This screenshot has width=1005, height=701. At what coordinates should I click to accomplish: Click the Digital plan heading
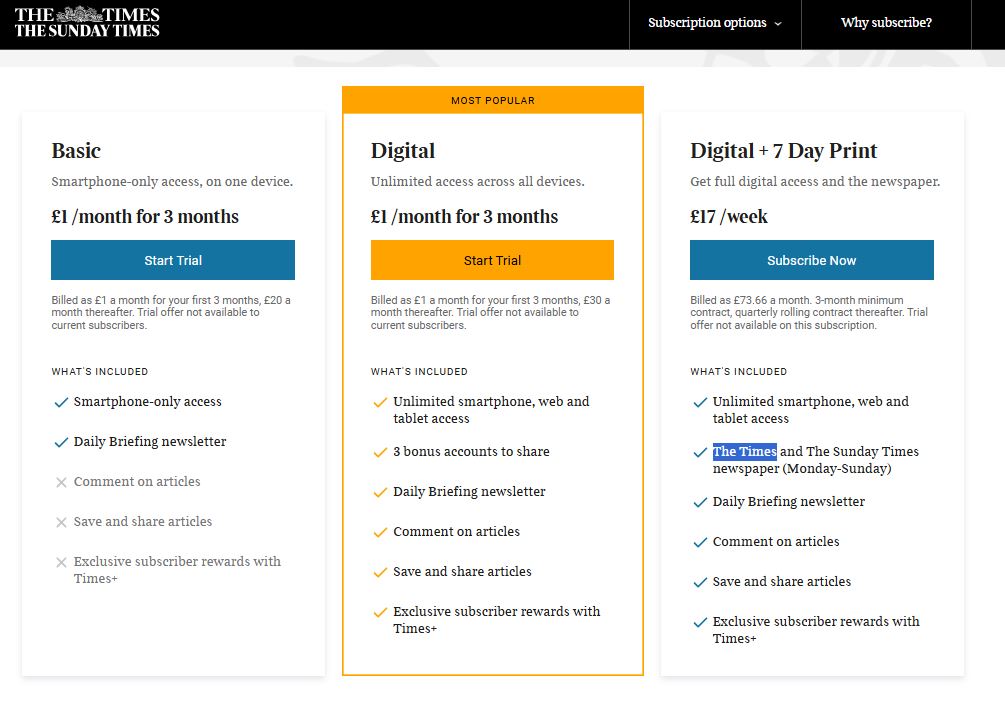click(x=403, y=150)
